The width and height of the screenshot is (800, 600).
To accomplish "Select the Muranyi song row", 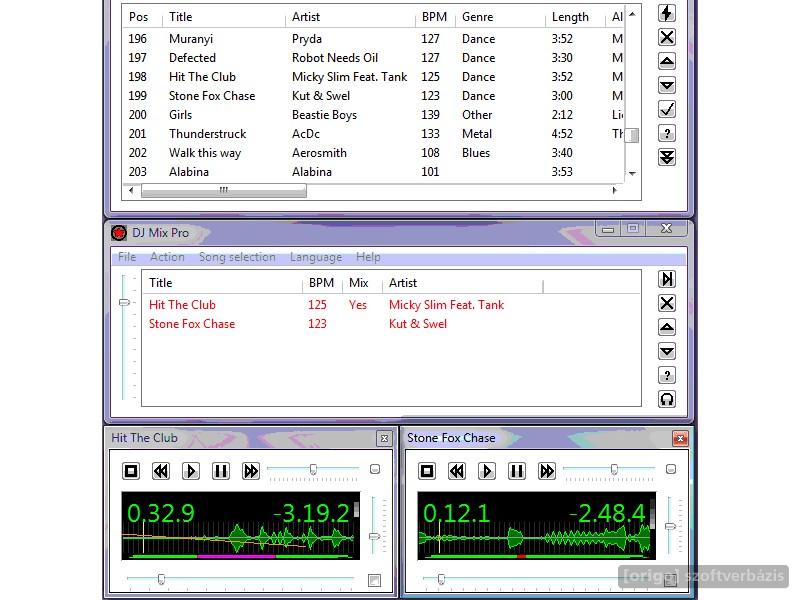I will click(373, 39).
